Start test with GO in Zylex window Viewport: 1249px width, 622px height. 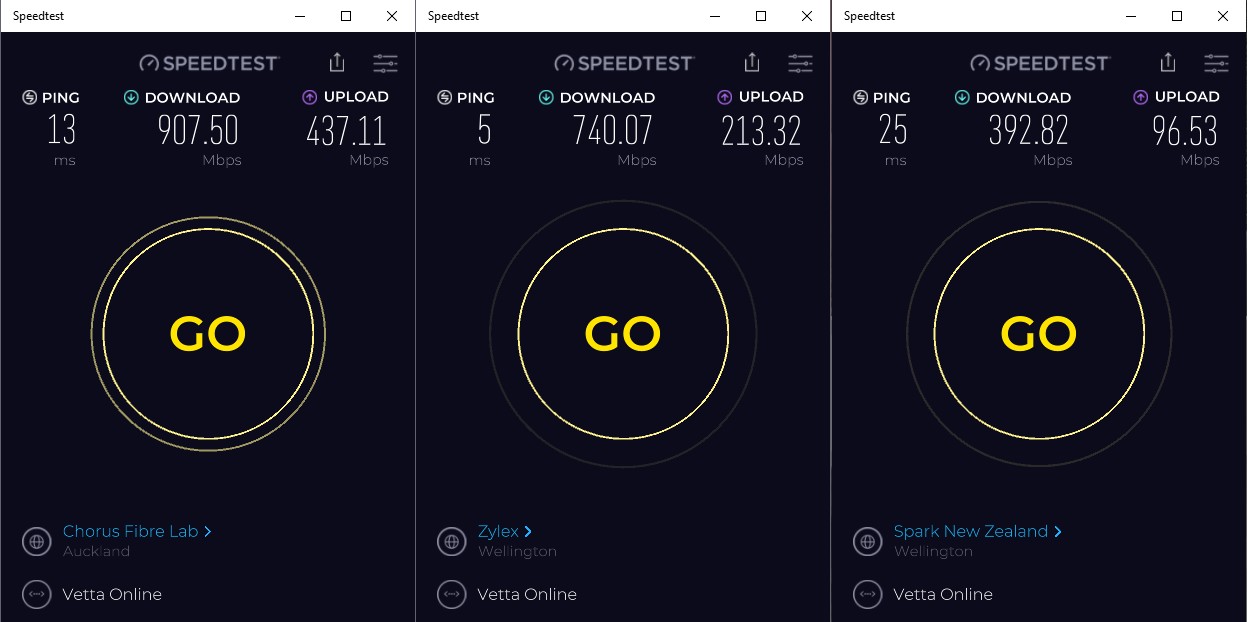click(x=623, y=334)
